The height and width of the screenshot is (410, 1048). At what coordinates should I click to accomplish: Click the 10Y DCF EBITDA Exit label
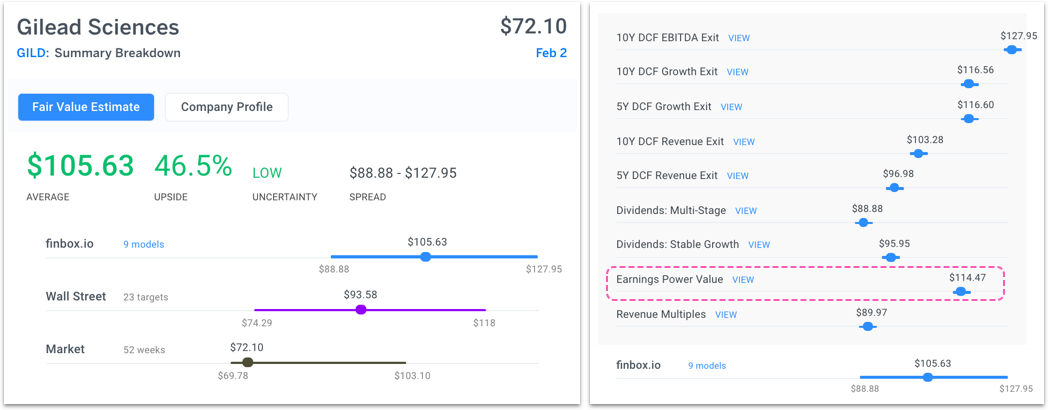coord(668,37)
